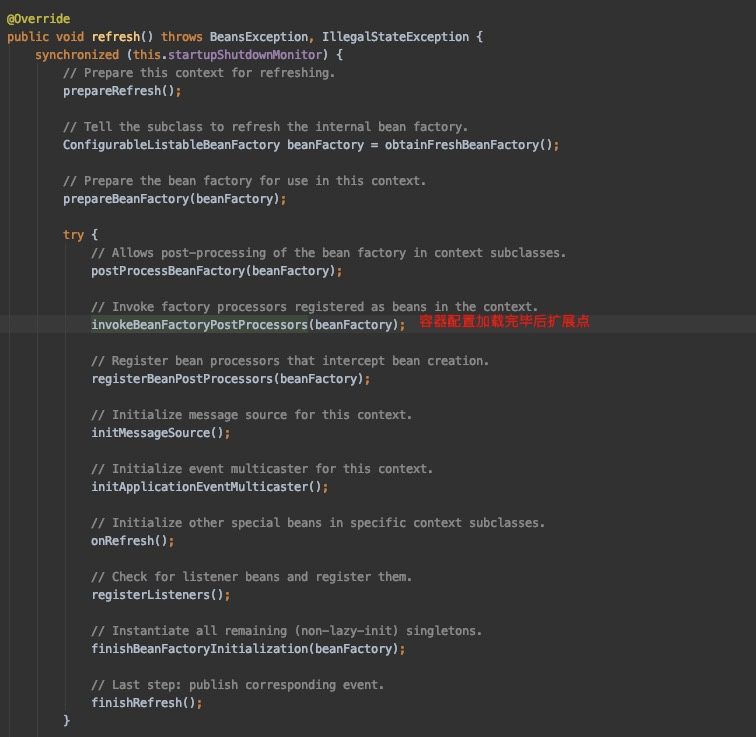Click the synchronized keyword
This screenshot has width=756, height=737.
click(x=77, y=55)
